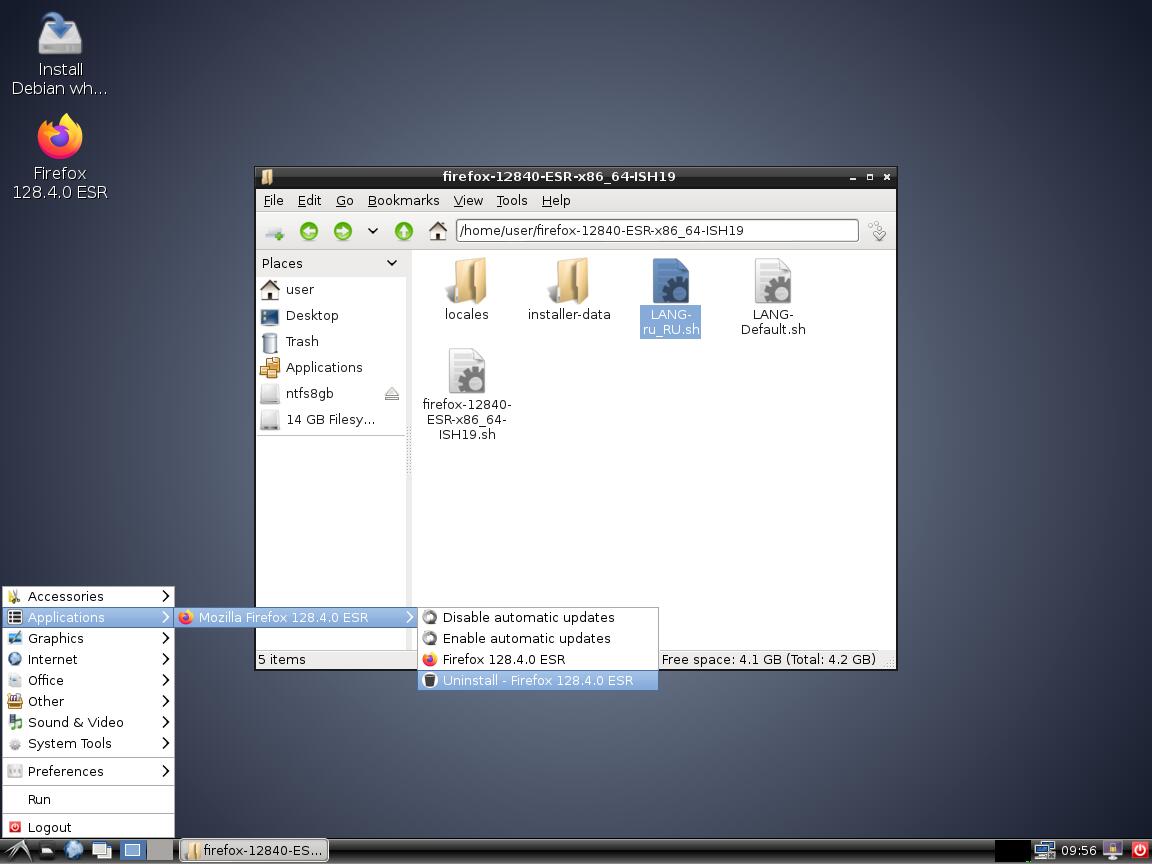The image size is (1152, 864).
Task: Open web browser globe taskbar launcher
Action: tap(73, 851)
